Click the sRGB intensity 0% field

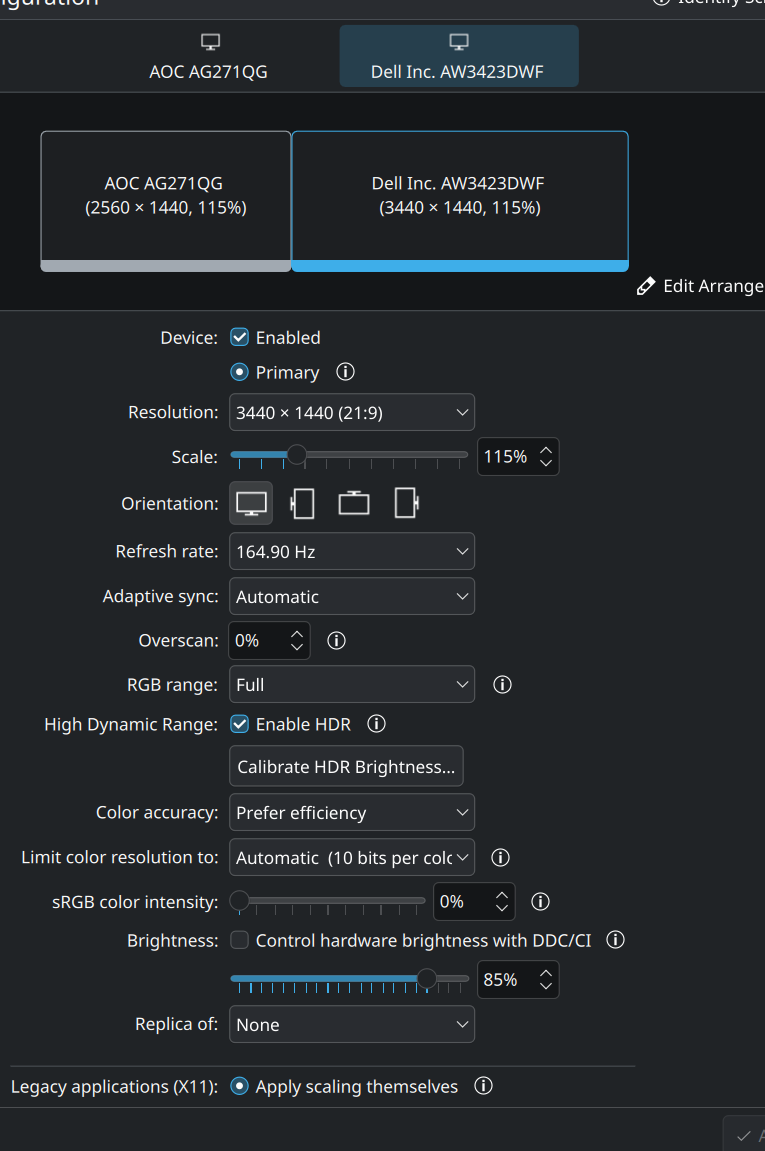(x=474, y=901)
